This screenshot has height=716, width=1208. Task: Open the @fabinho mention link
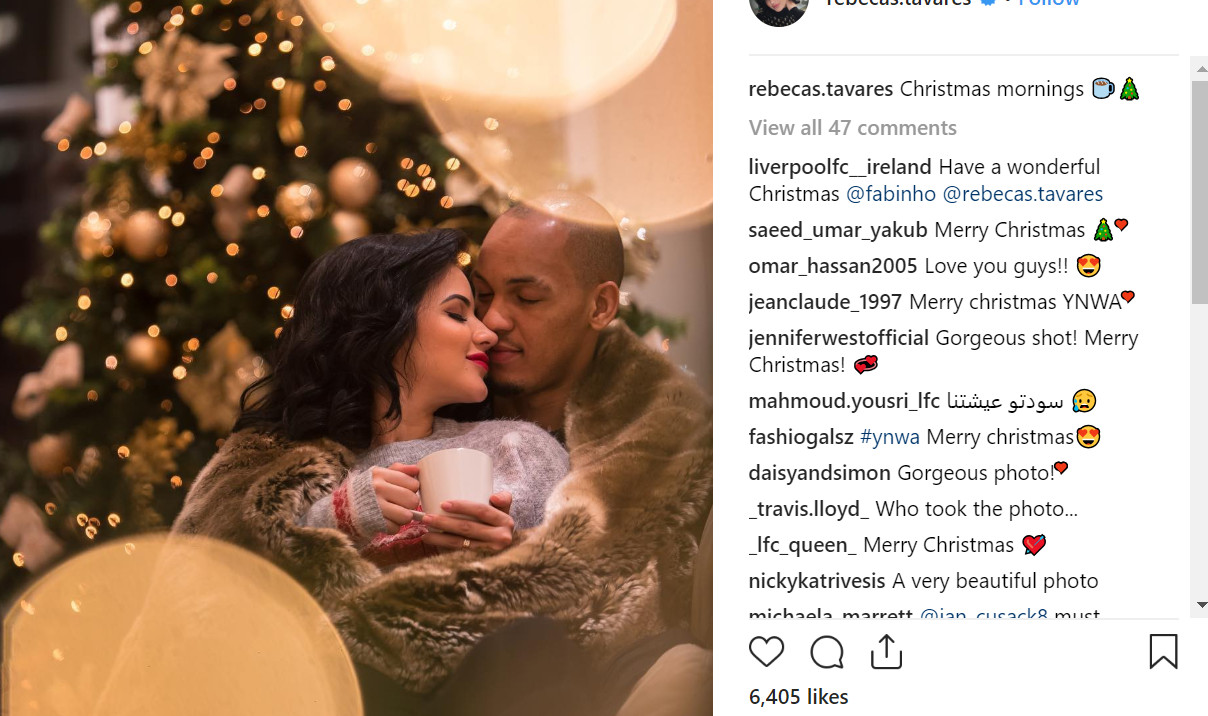(x=891, y=194)
